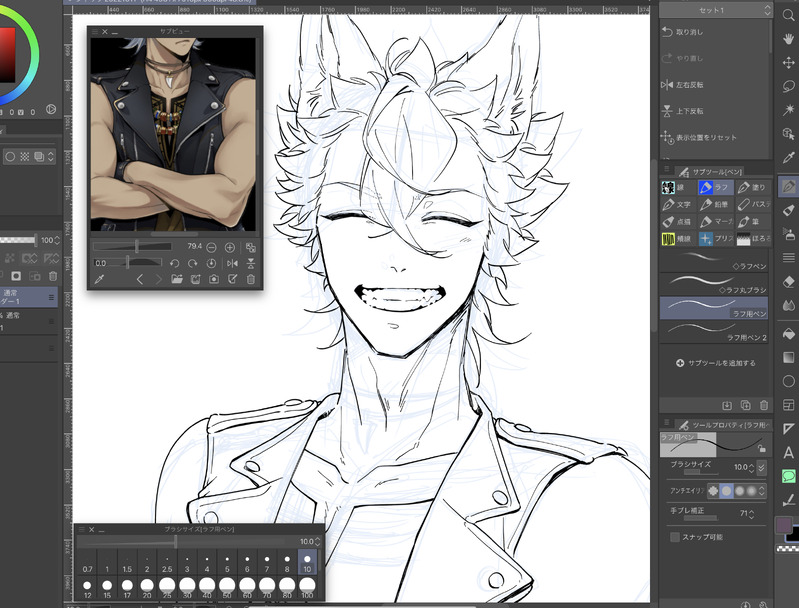
Task: Select the second anti-aliasing level
Action: click(x=726, y=491)
